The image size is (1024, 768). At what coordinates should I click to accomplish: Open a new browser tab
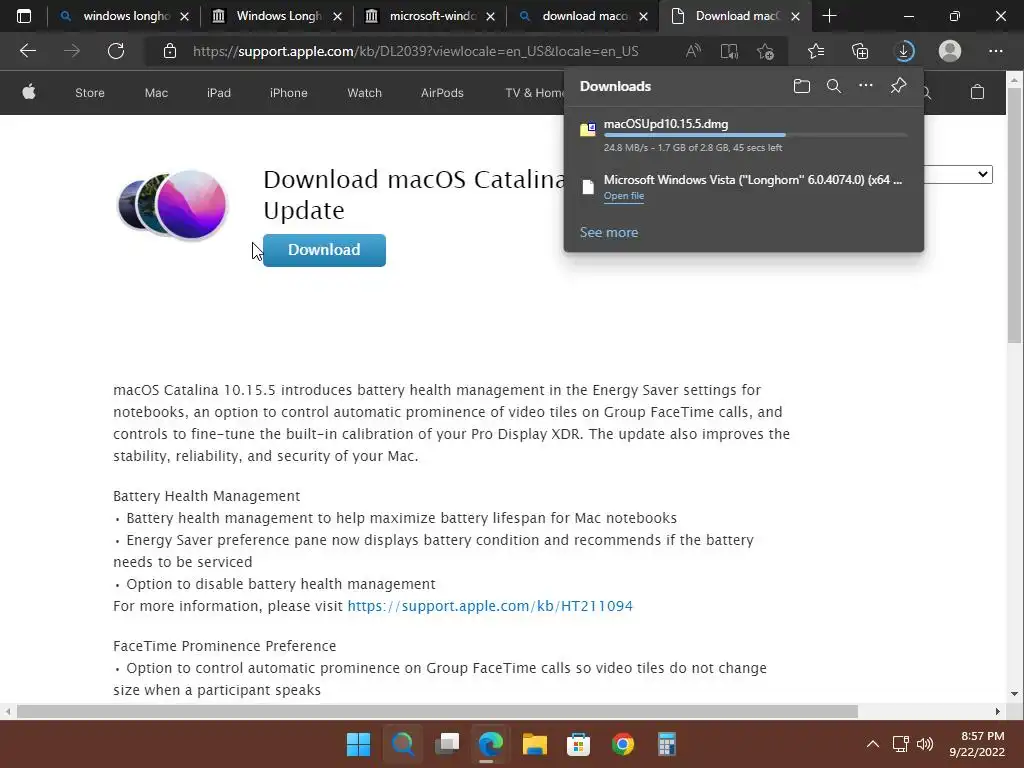[x=829, y=16]
